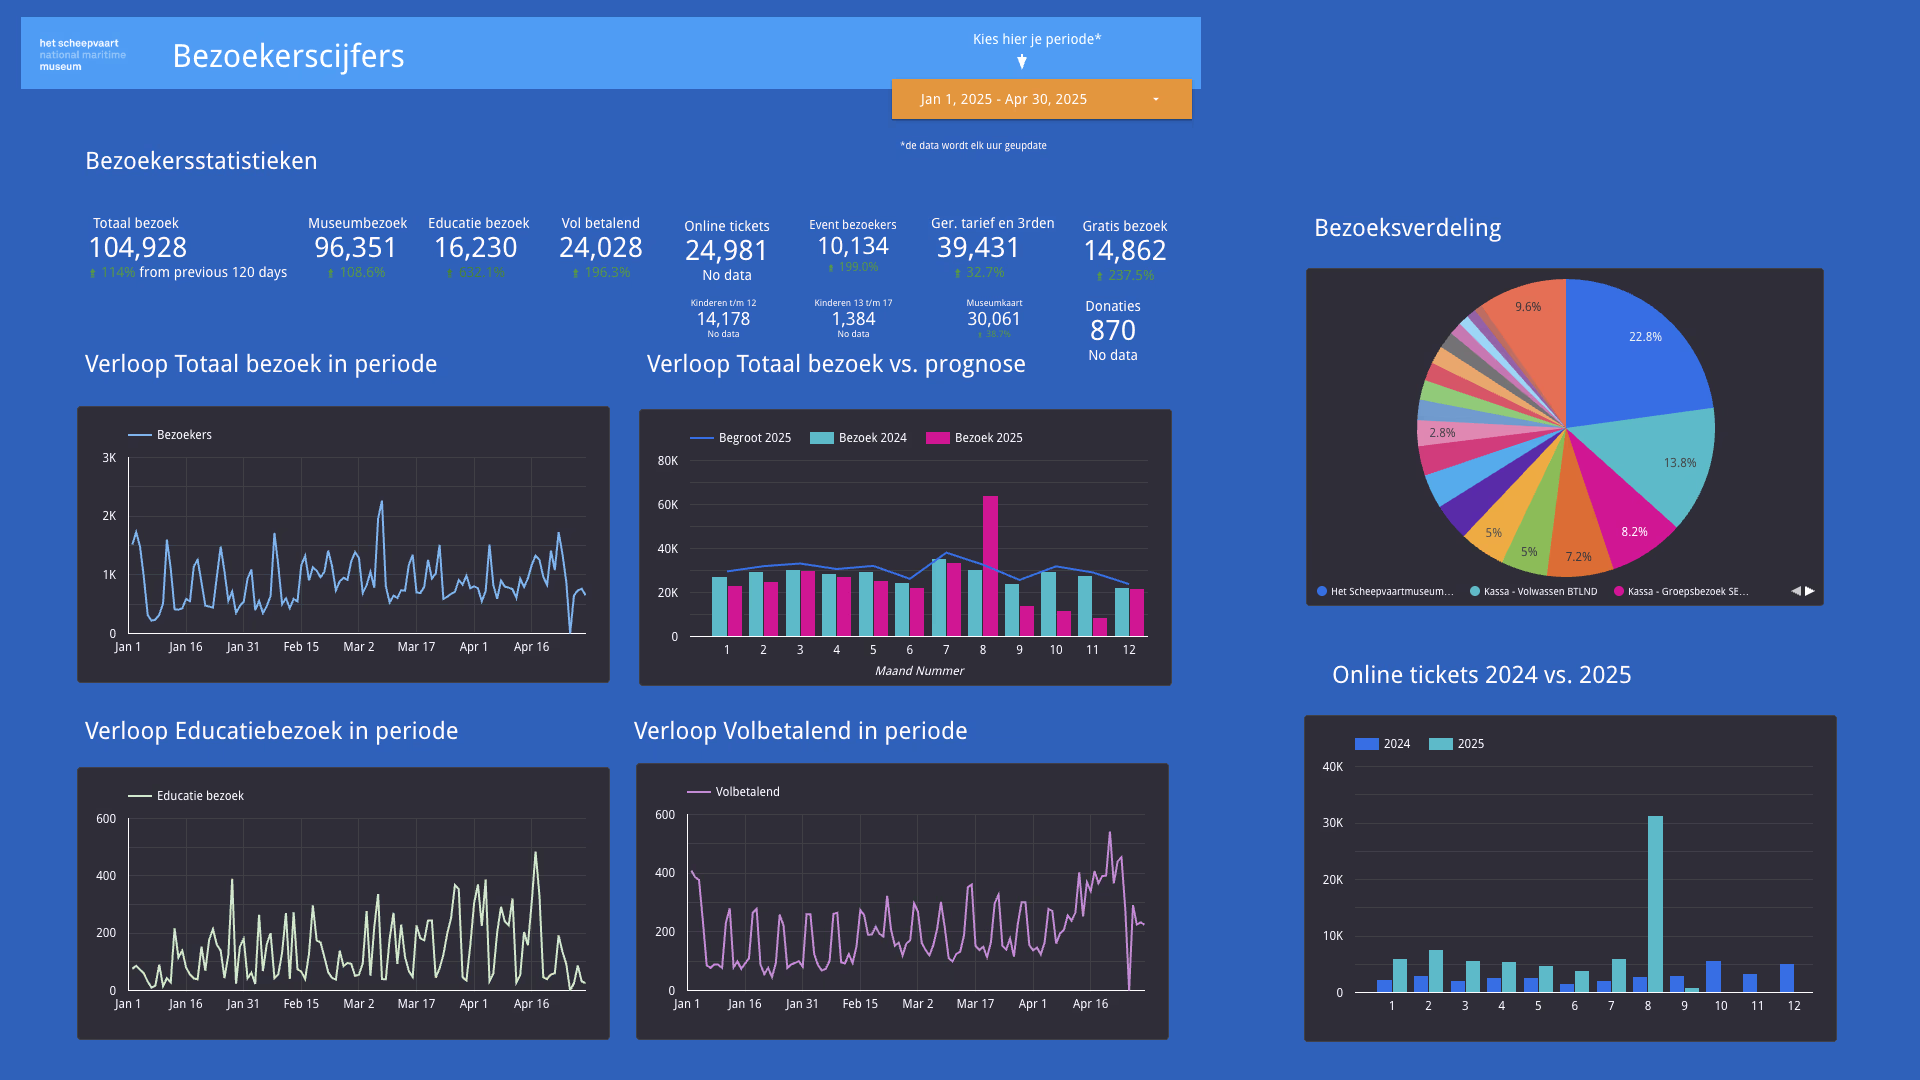1920x1080 pixels.
Task: Toggle Bezoek 2024 series in legend
Action: click(822, 438)
